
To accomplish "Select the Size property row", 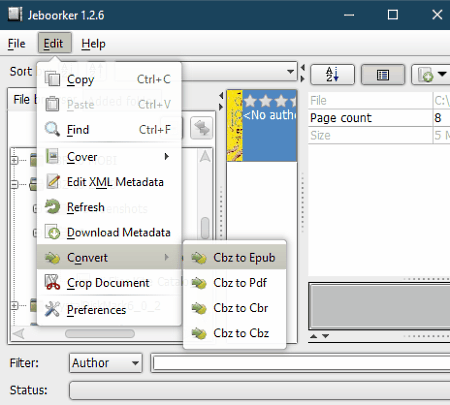I will [379, 135].
